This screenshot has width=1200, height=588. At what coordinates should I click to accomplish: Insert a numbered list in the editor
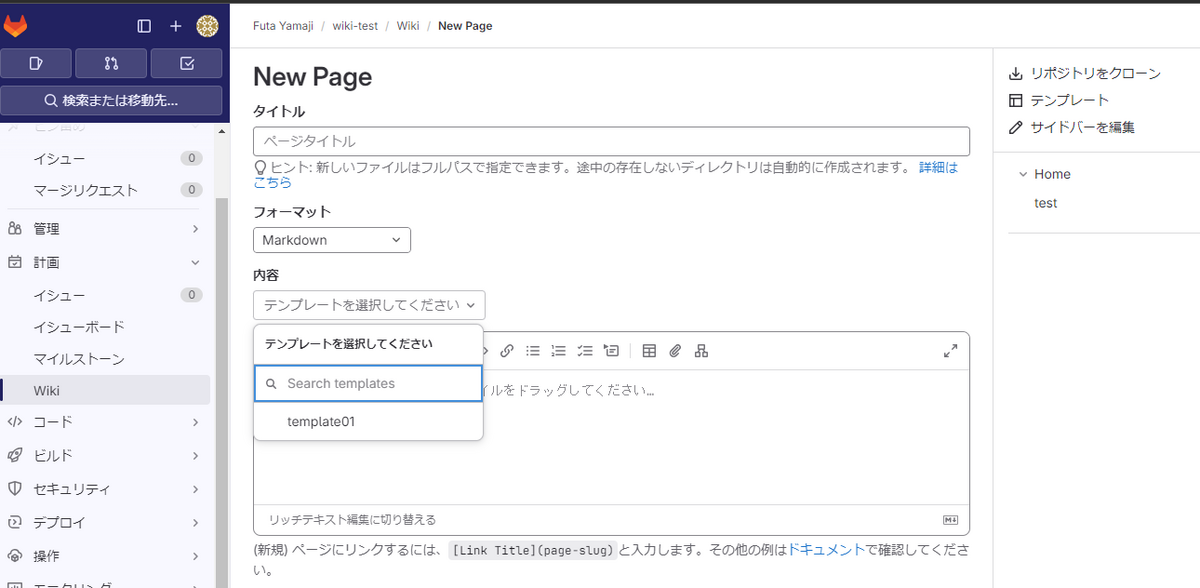pos(559,351)
